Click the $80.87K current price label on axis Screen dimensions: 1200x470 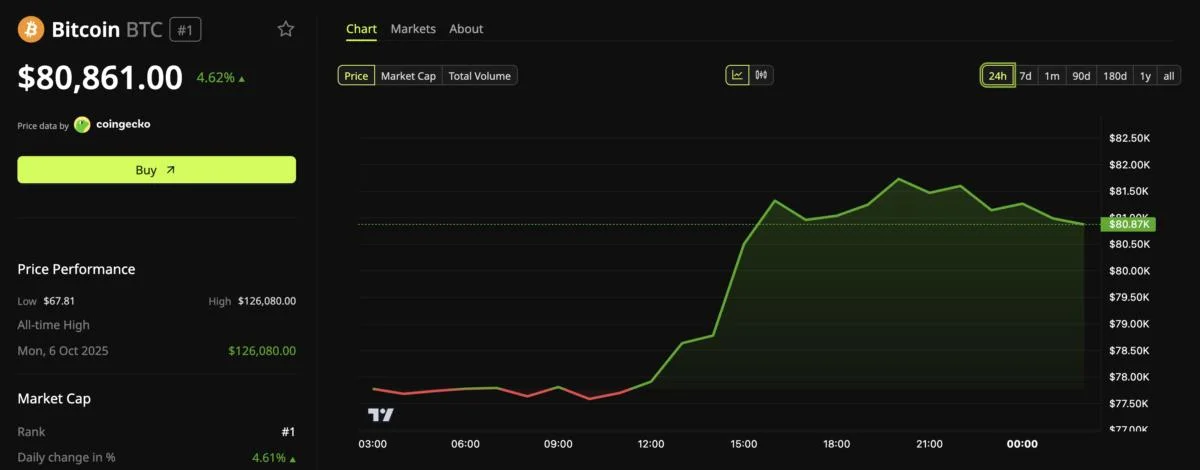pyautogui.click(x=1130, y=224)
